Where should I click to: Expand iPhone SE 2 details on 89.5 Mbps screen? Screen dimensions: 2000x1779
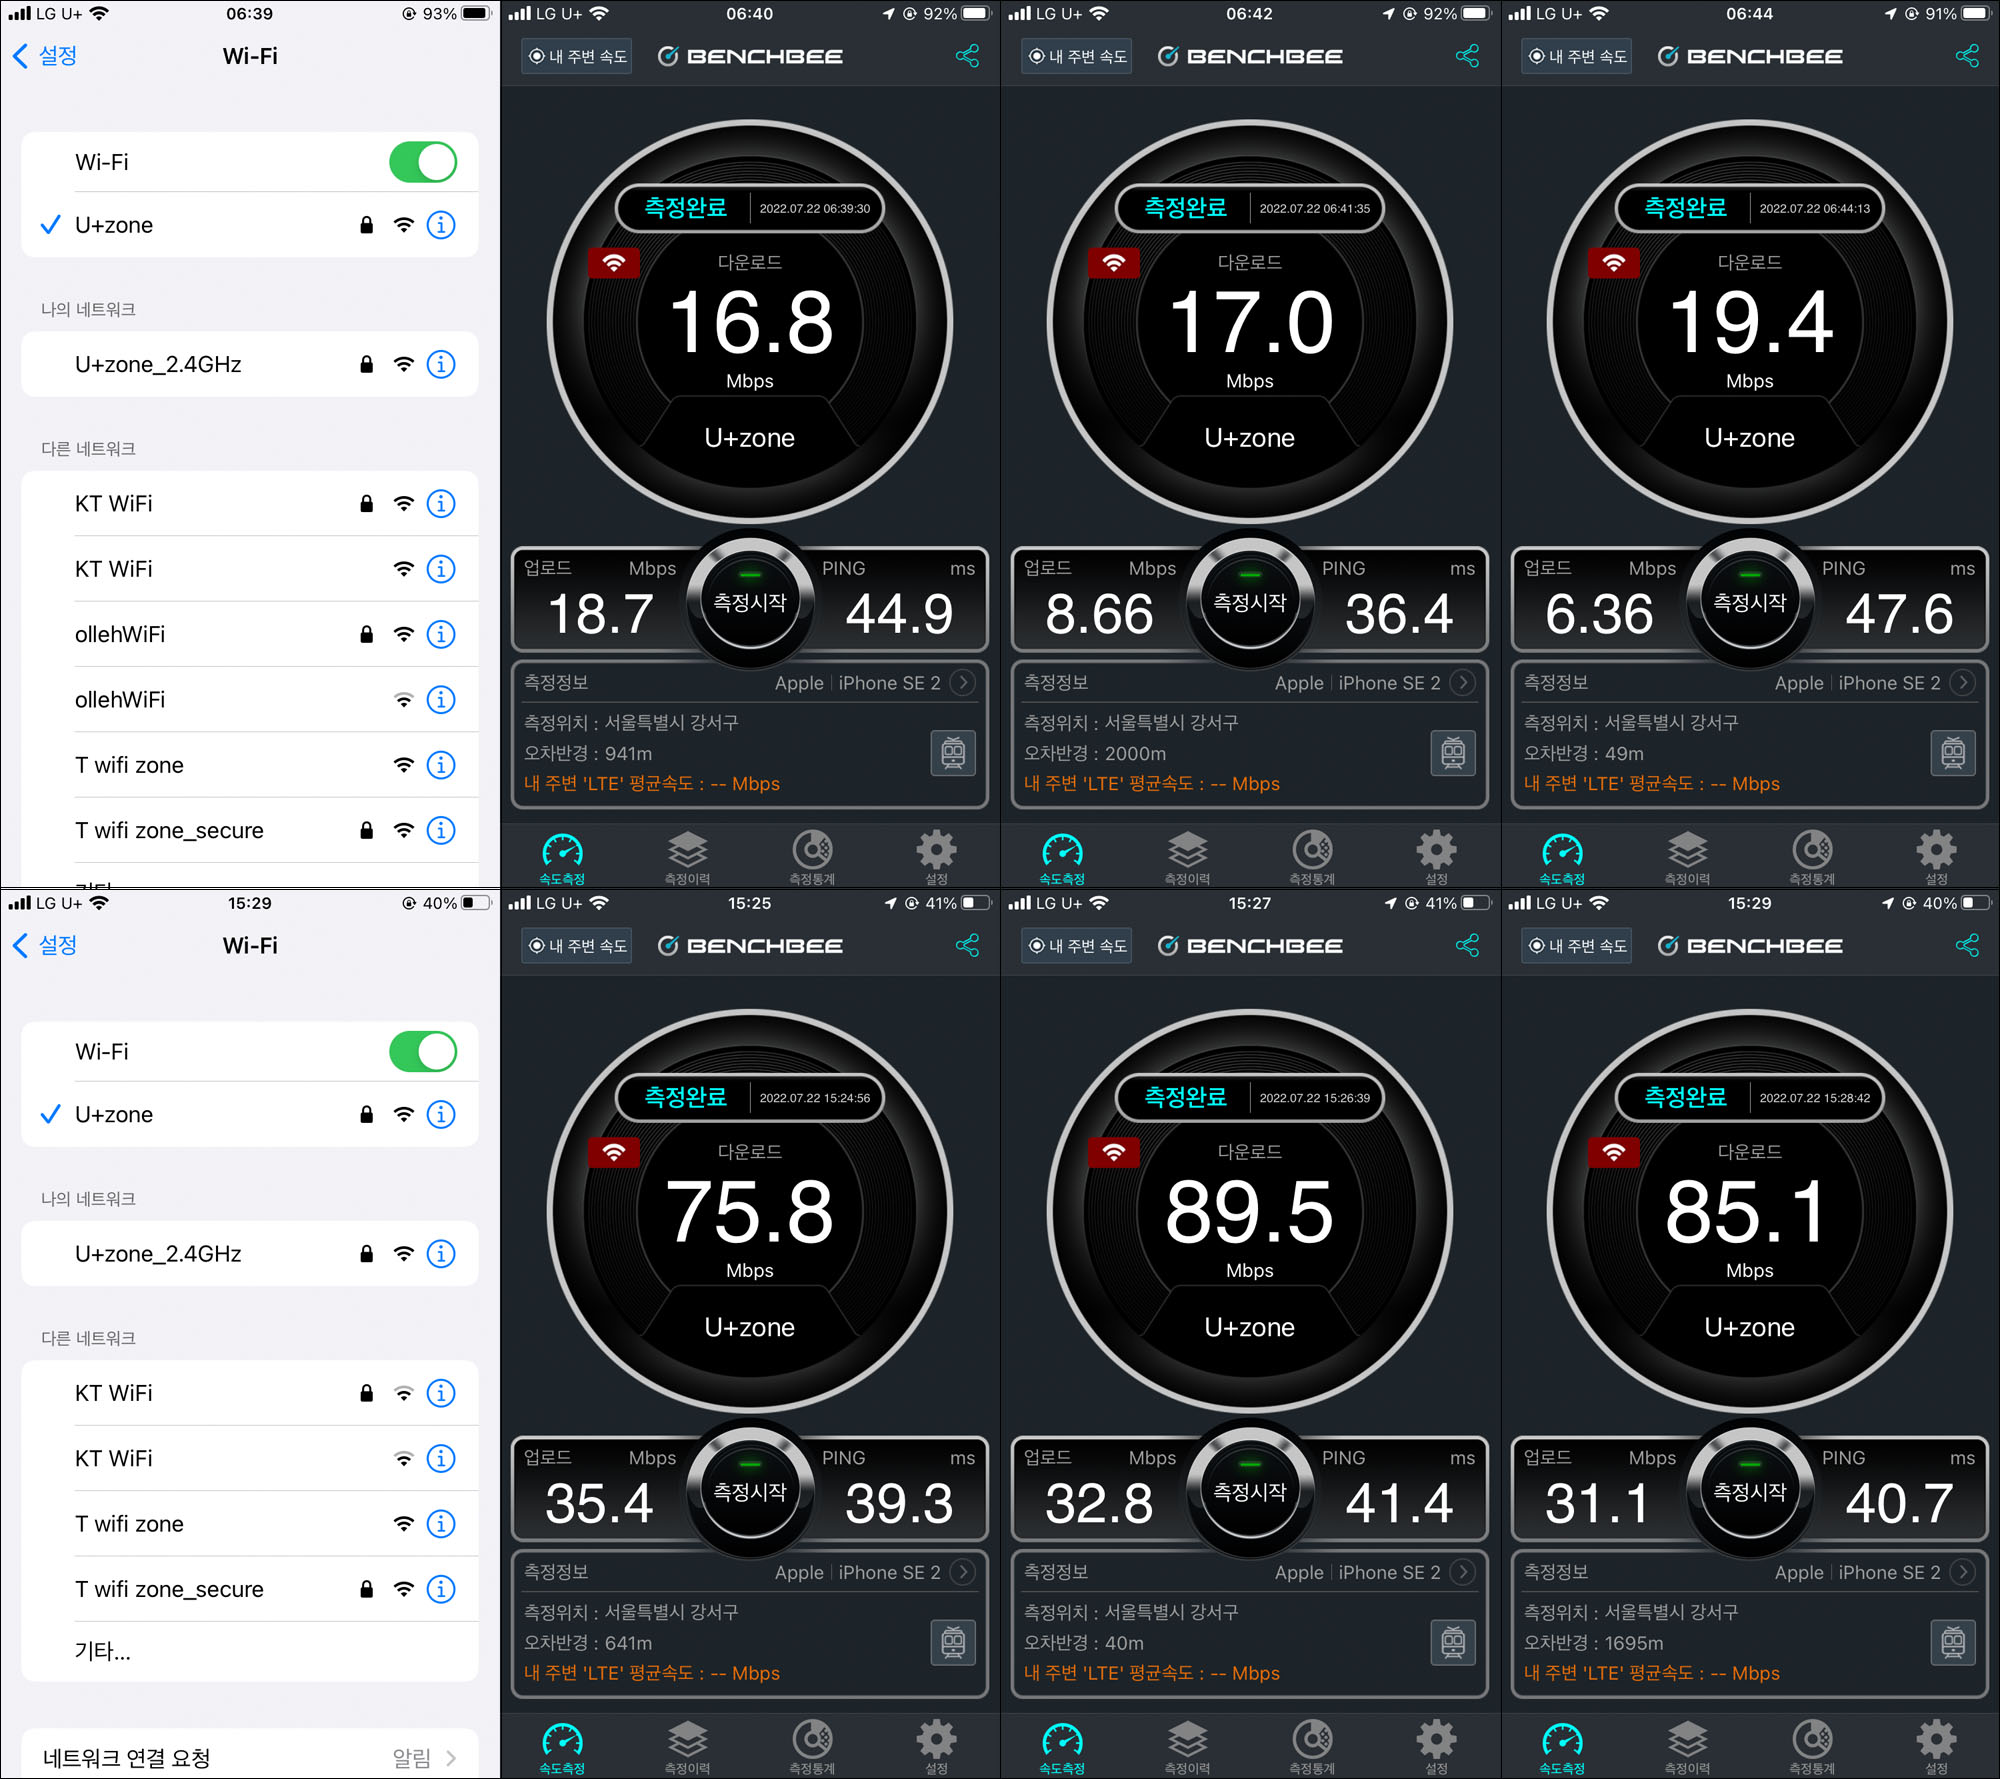click(1462, 1572)
